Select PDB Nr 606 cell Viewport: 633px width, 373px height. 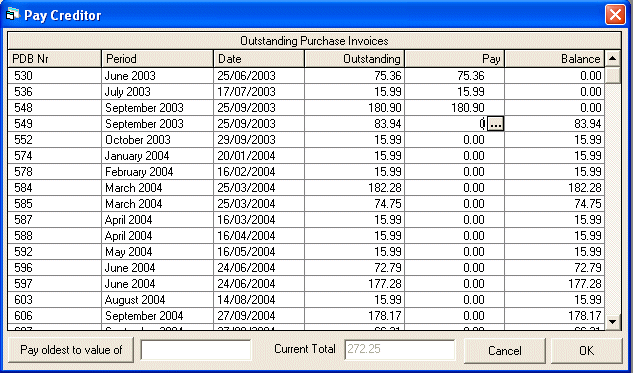pyautogui.click(x=54, y=316)
